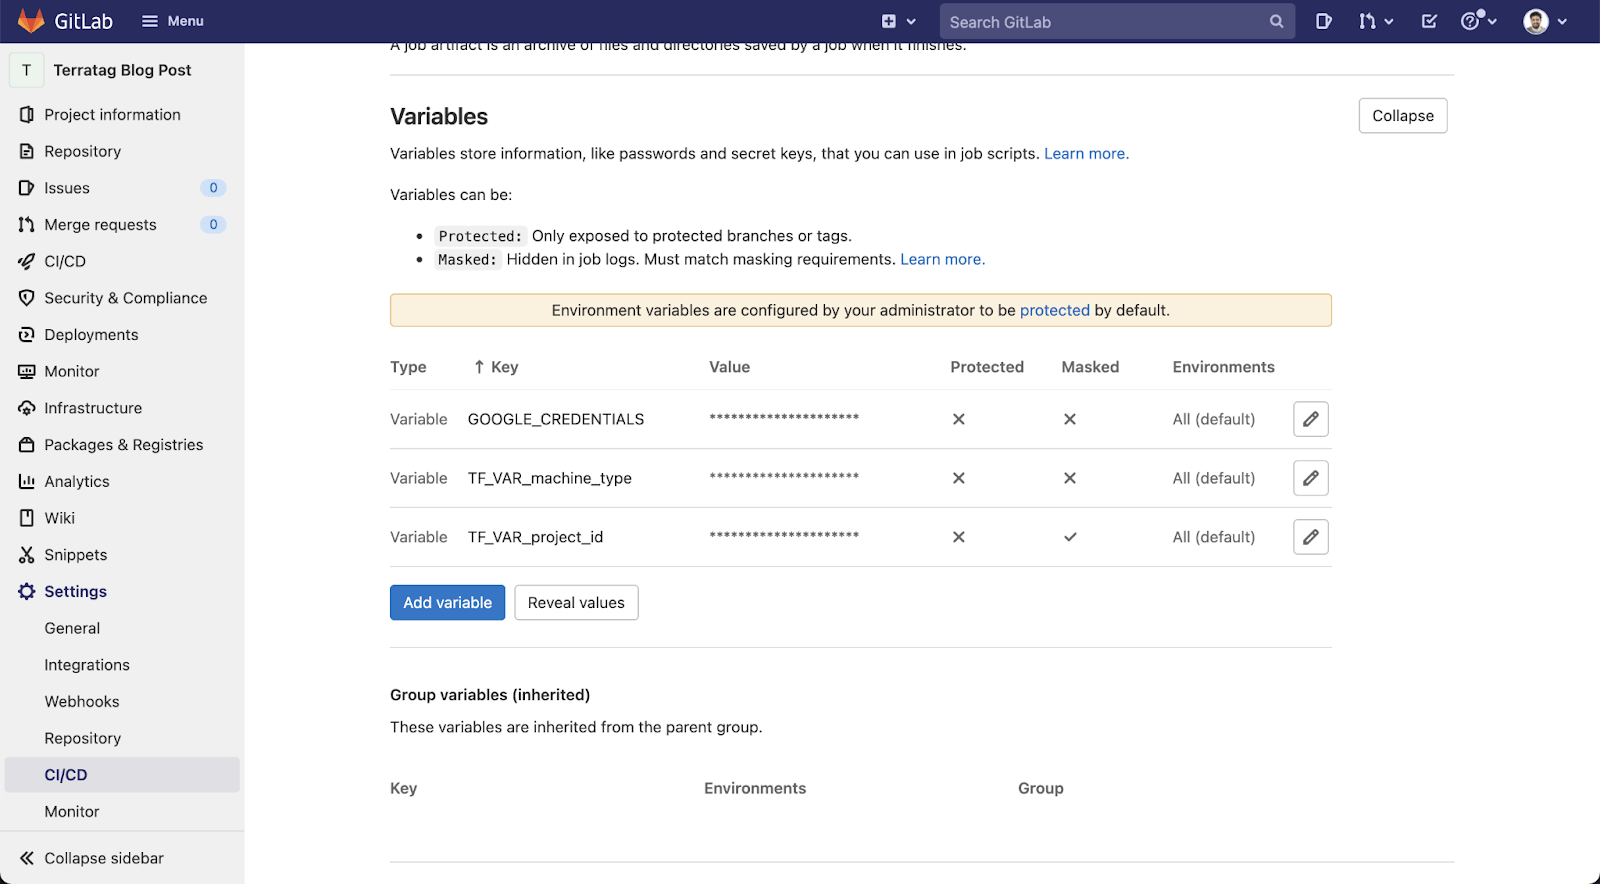Click the pencil icon for TF_VAR_project_id
Image resolution: width=1600 pixels, height=884 pixels.
tap(1310, 537)
